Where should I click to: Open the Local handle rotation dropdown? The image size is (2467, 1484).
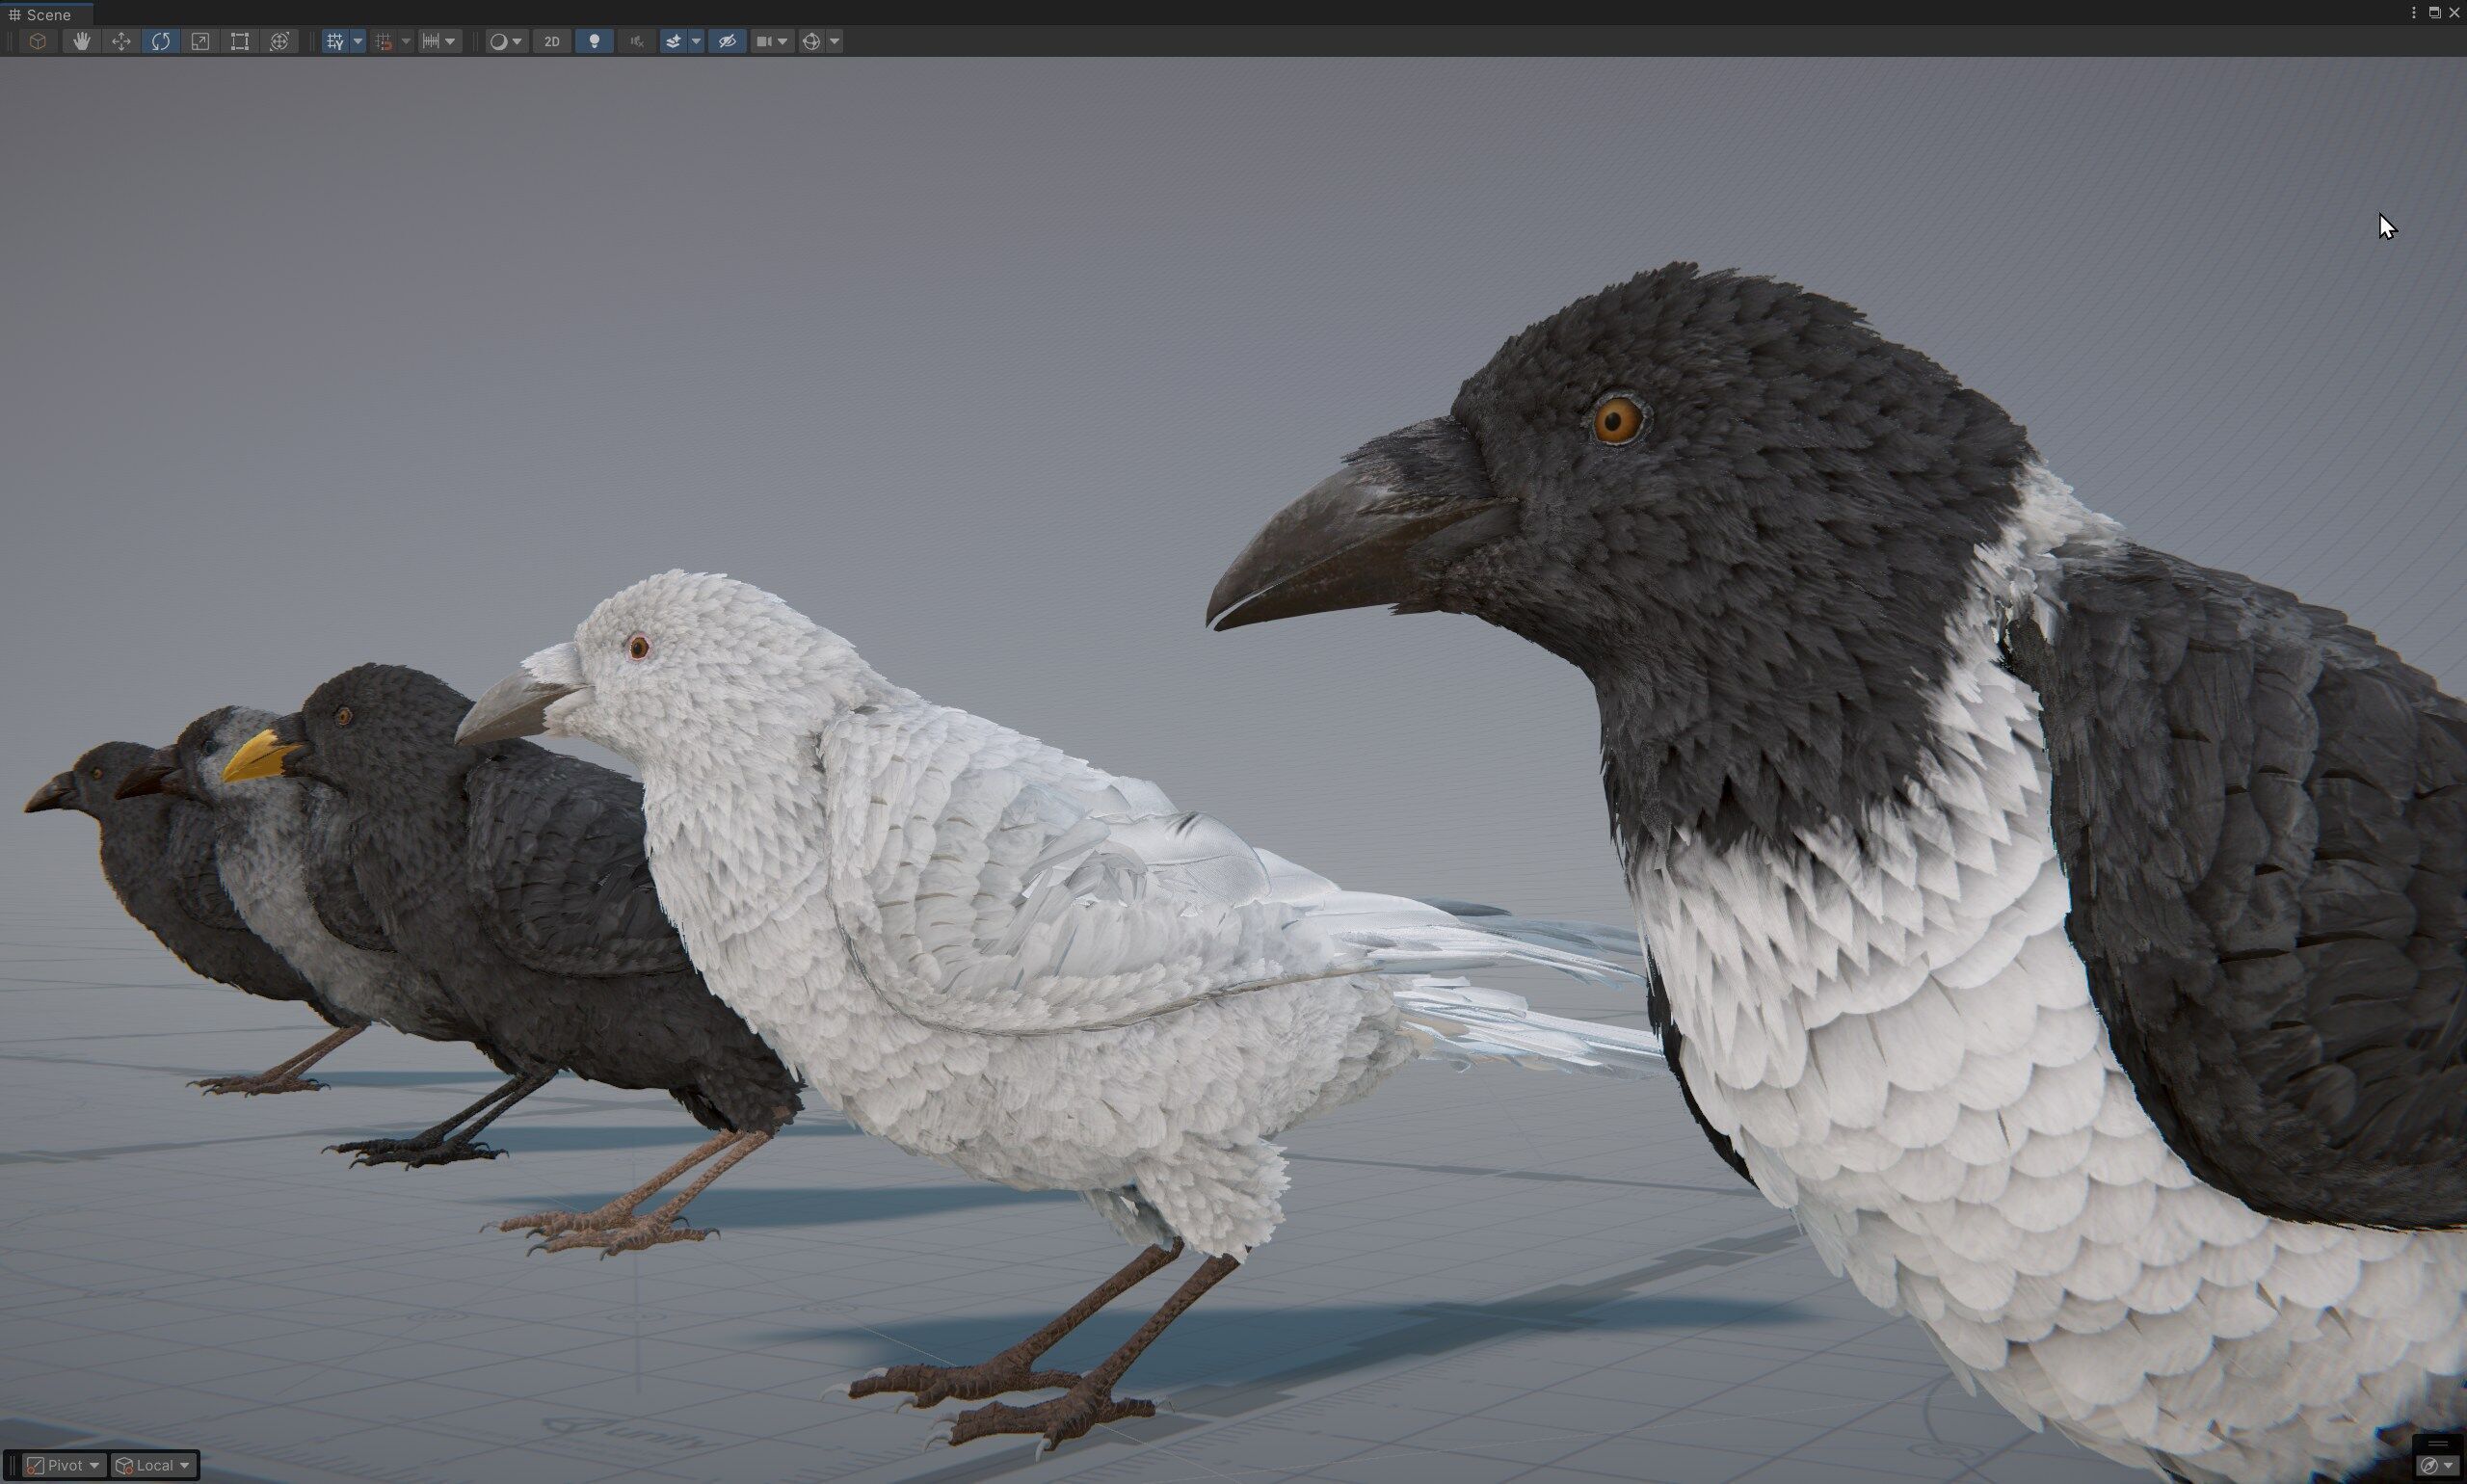pyautogui.click(x=154, y=1465)
